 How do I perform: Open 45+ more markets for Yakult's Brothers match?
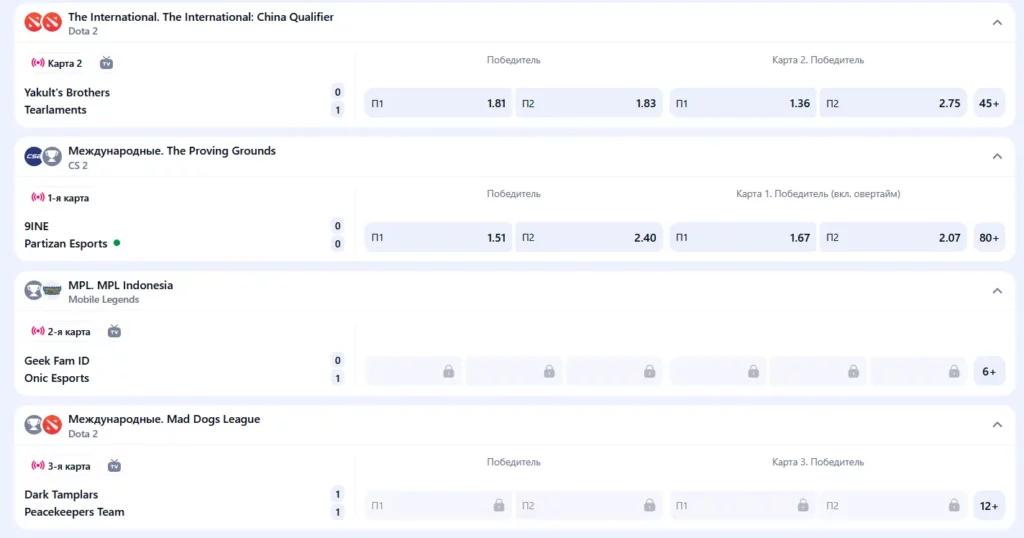[x=989, y=103]
